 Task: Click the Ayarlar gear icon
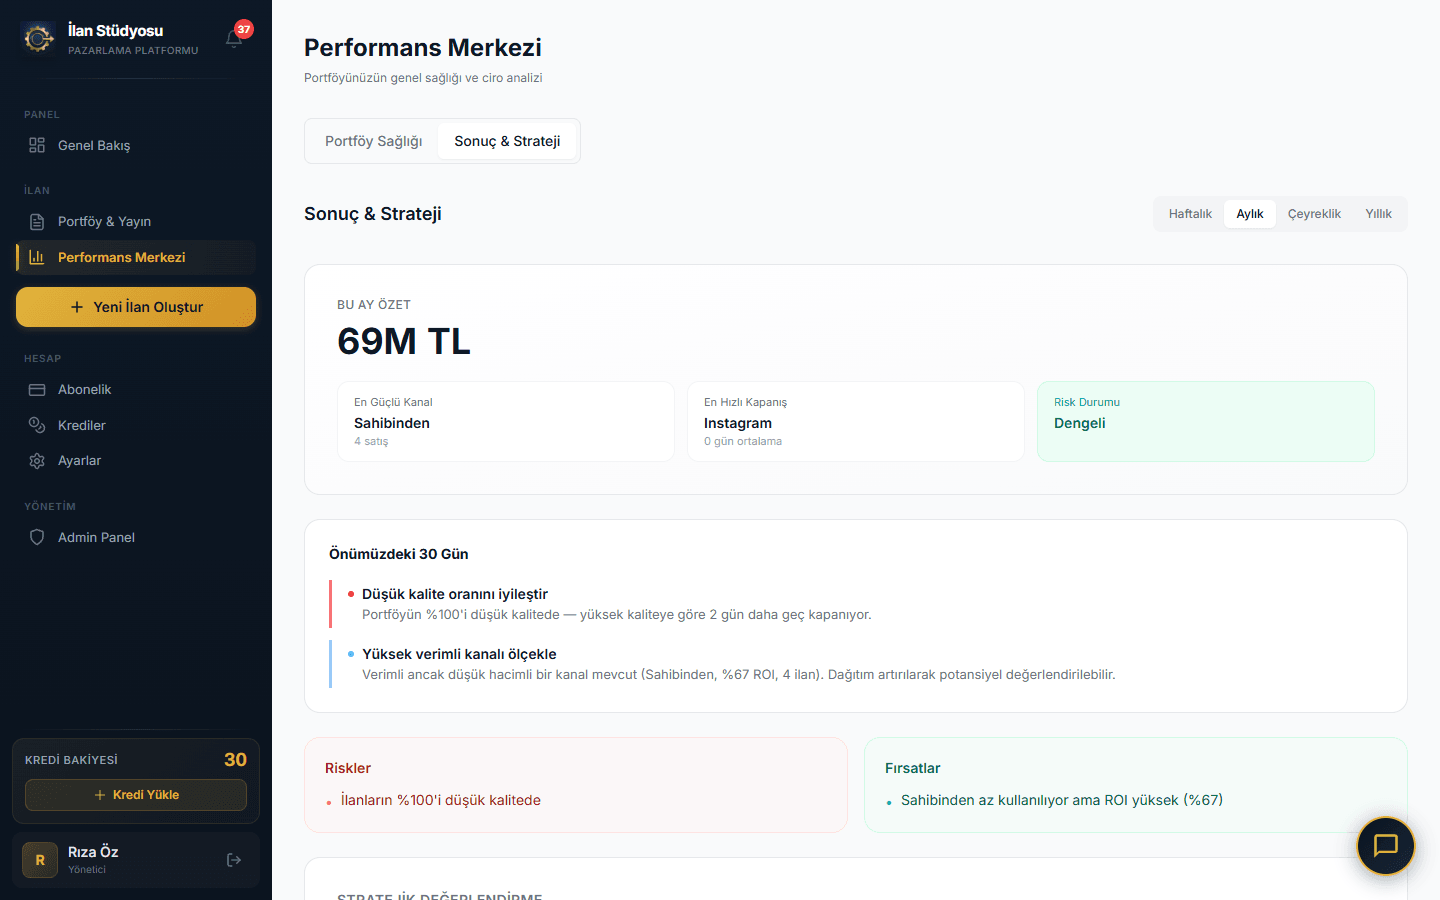coord(37,461)
